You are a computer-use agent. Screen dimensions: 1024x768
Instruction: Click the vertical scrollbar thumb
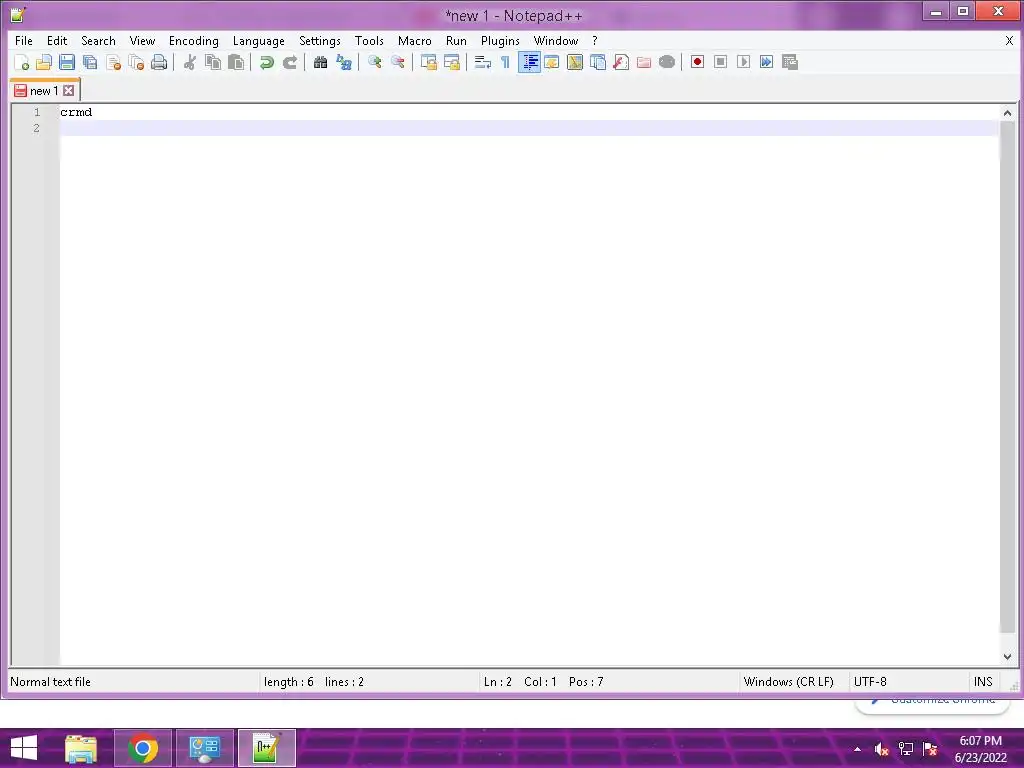point(1007,377)
